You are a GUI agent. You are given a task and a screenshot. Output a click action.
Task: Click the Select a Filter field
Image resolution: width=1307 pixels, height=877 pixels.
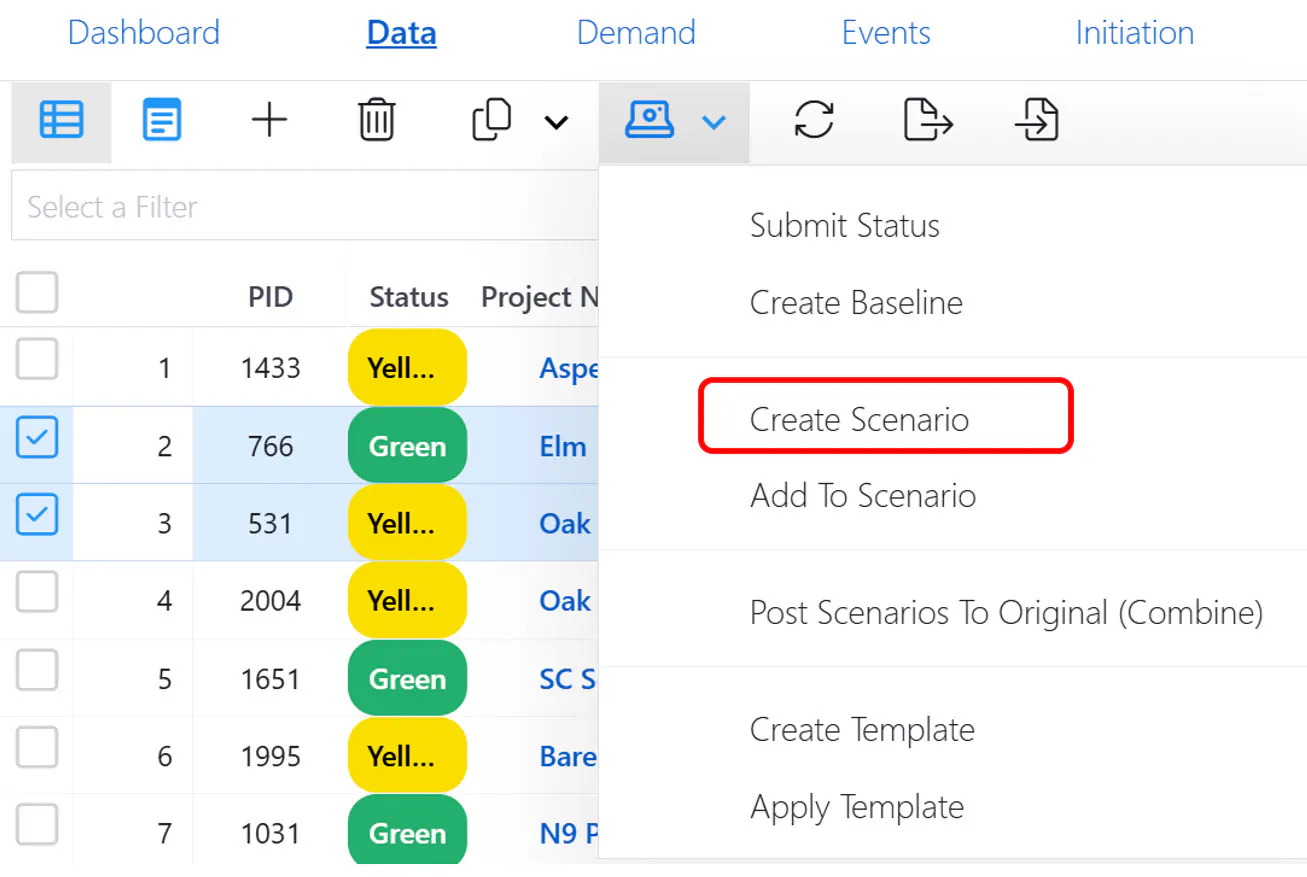tap(305, 206)
